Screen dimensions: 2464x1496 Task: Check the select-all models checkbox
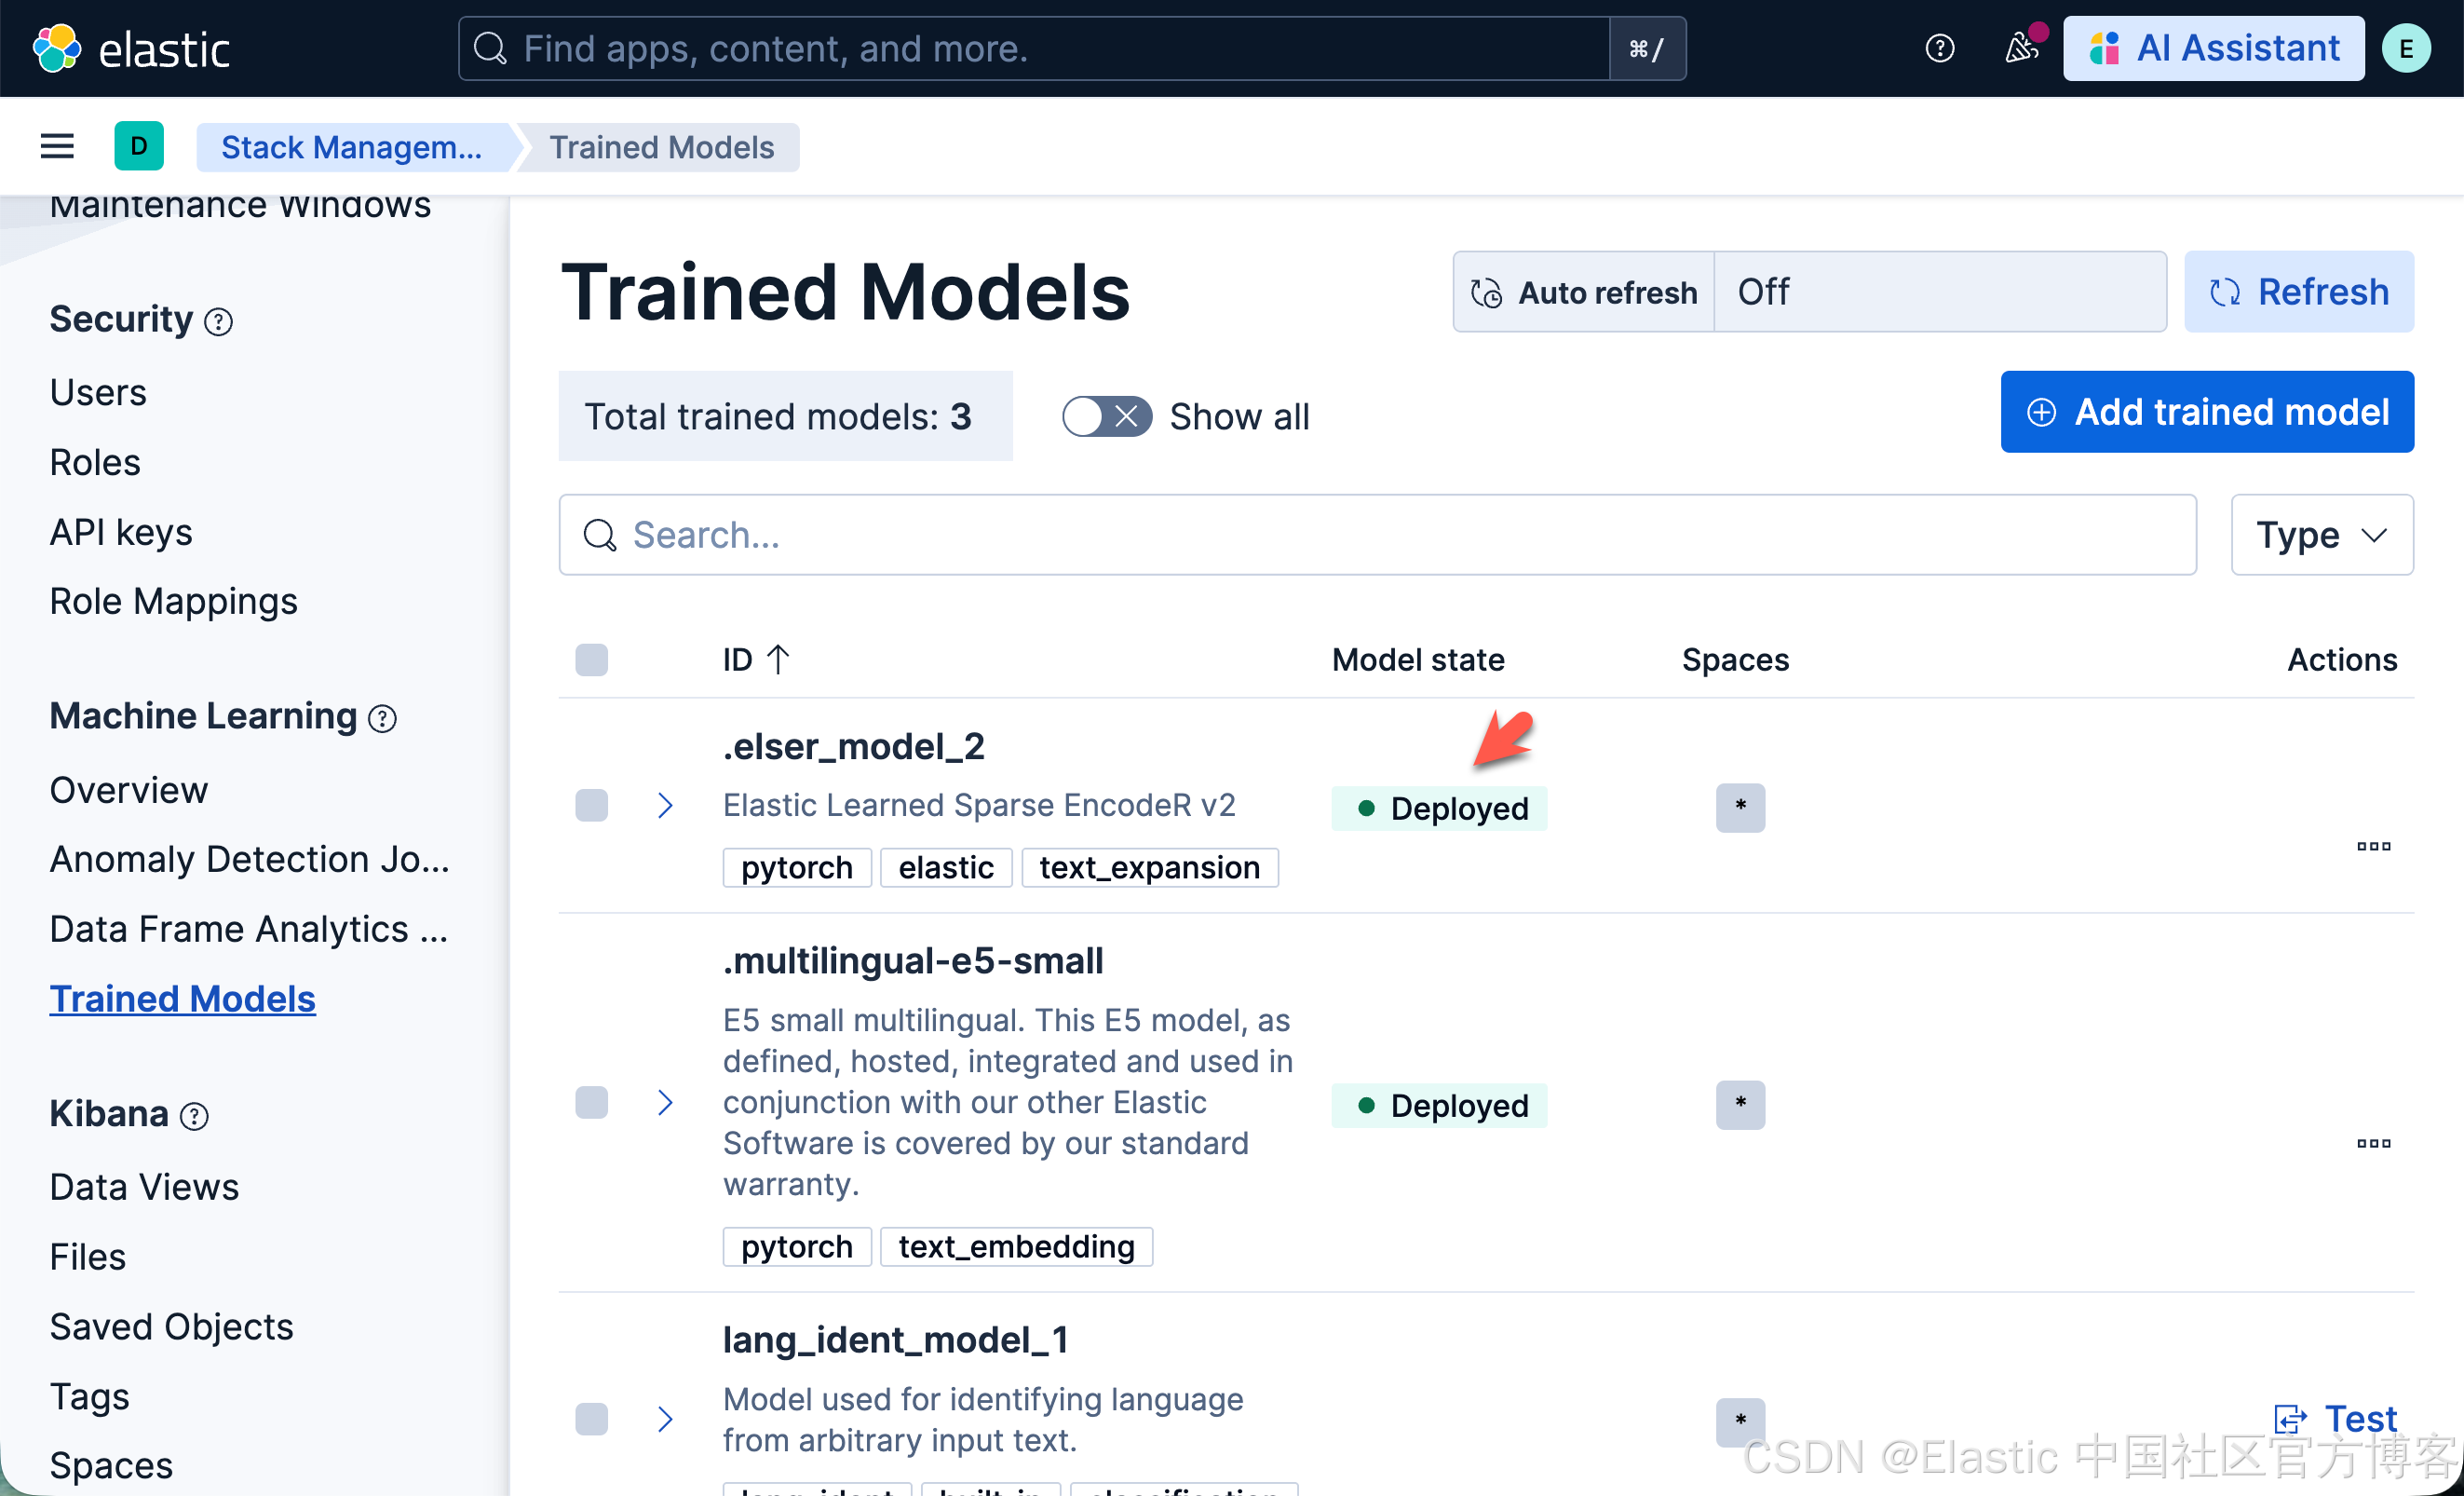(x=592, y=660)
